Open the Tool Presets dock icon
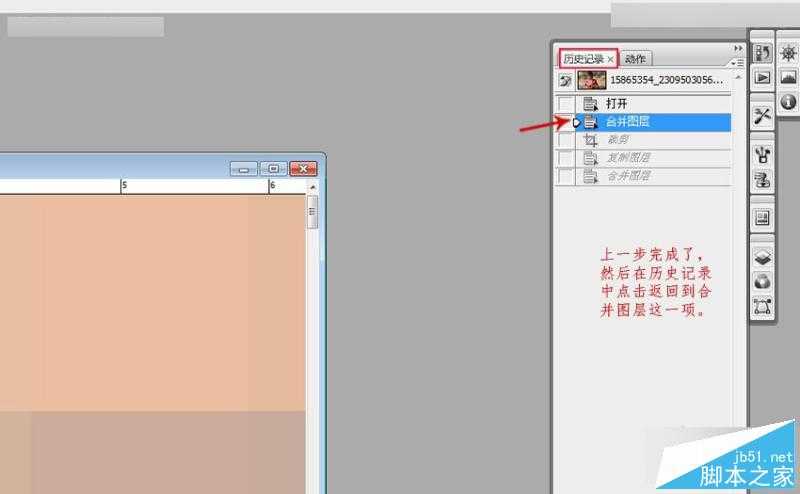Viewport: 800px width, 494px height. point(762,115)
